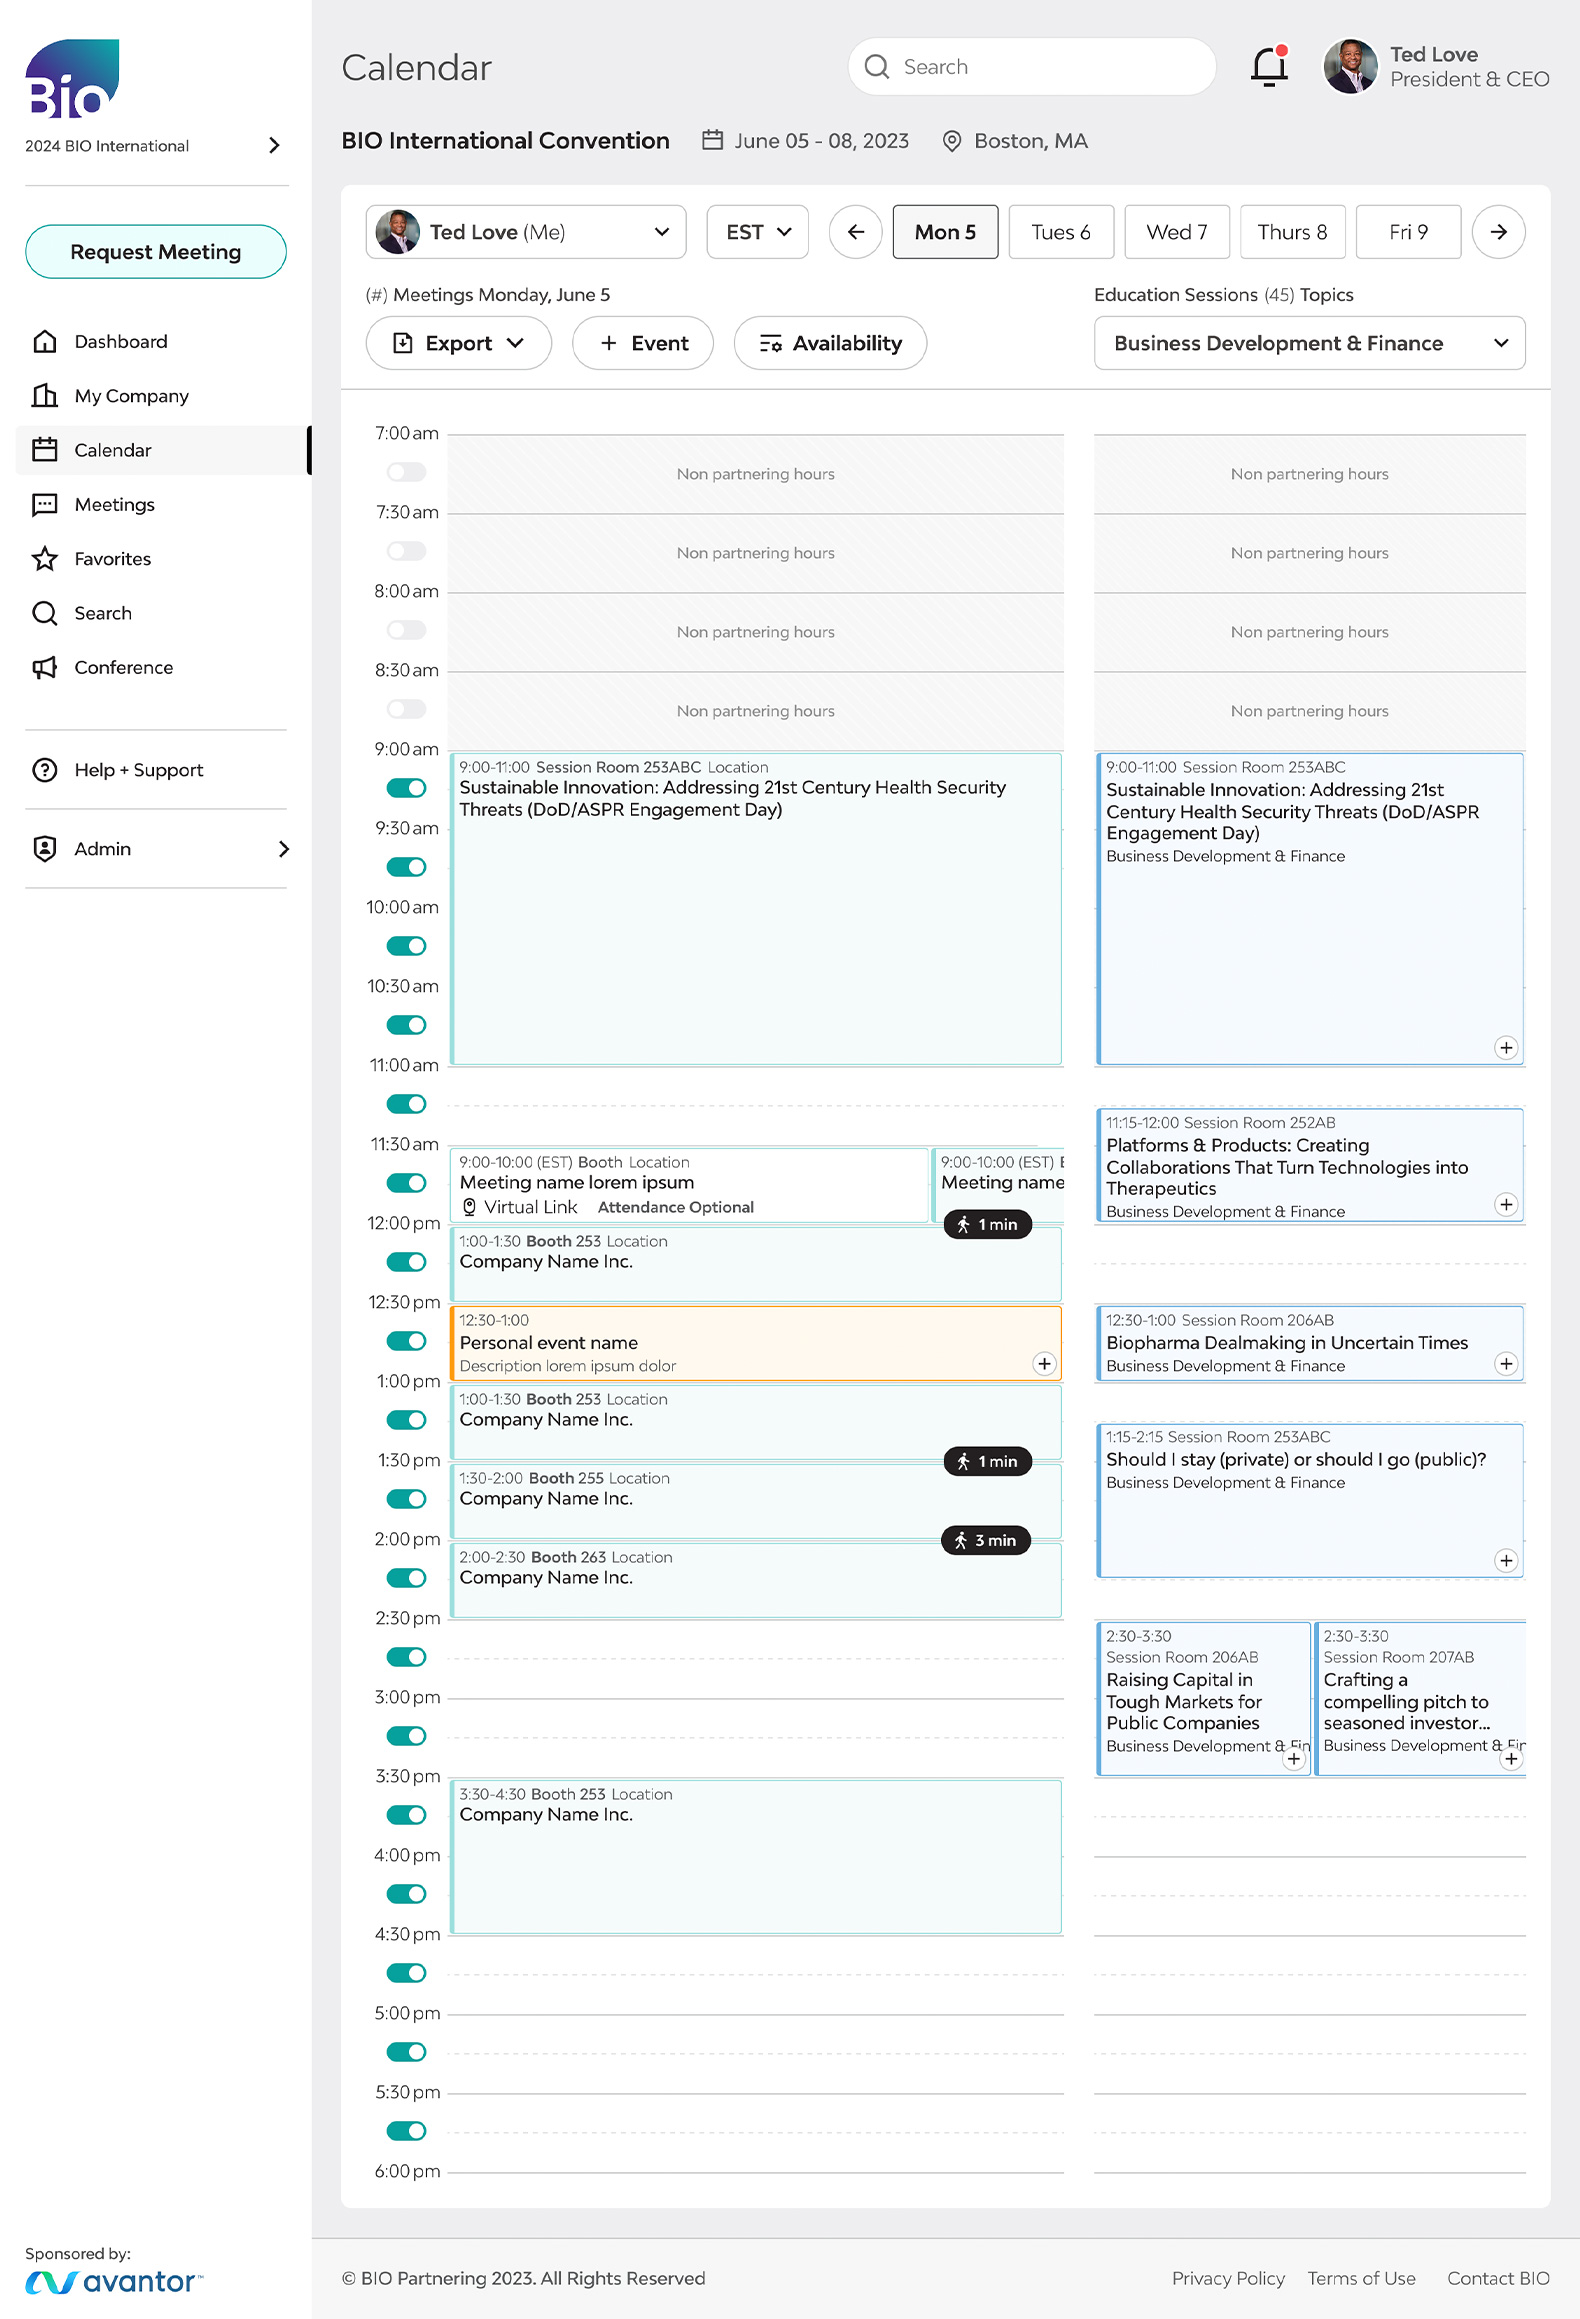
Task: Expand the Business Development & Finance topics dropdown
Action: [1309, 343]
